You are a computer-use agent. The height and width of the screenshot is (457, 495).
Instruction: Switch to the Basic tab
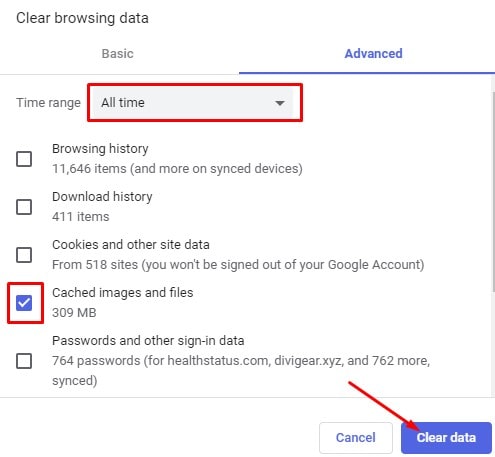[x=117, y=54]
